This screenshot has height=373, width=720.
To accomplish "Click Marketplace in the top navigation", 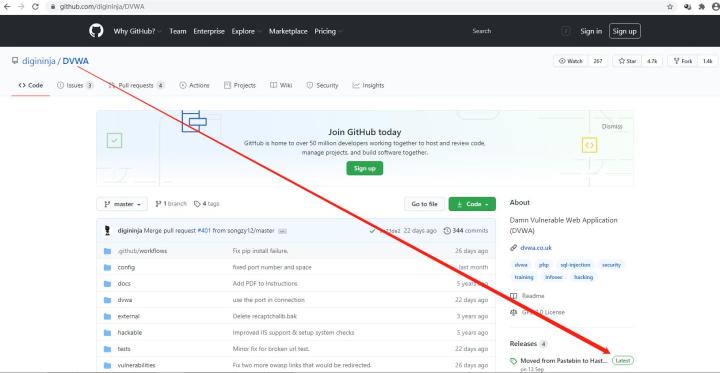I will click(x=288, y=31).
